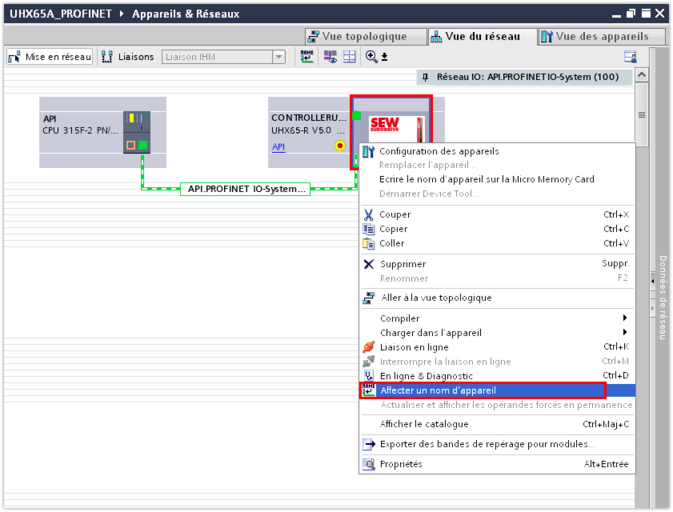Click the Mise en réseau toolbar button
The image size is (673, 512).
point(50,57)
